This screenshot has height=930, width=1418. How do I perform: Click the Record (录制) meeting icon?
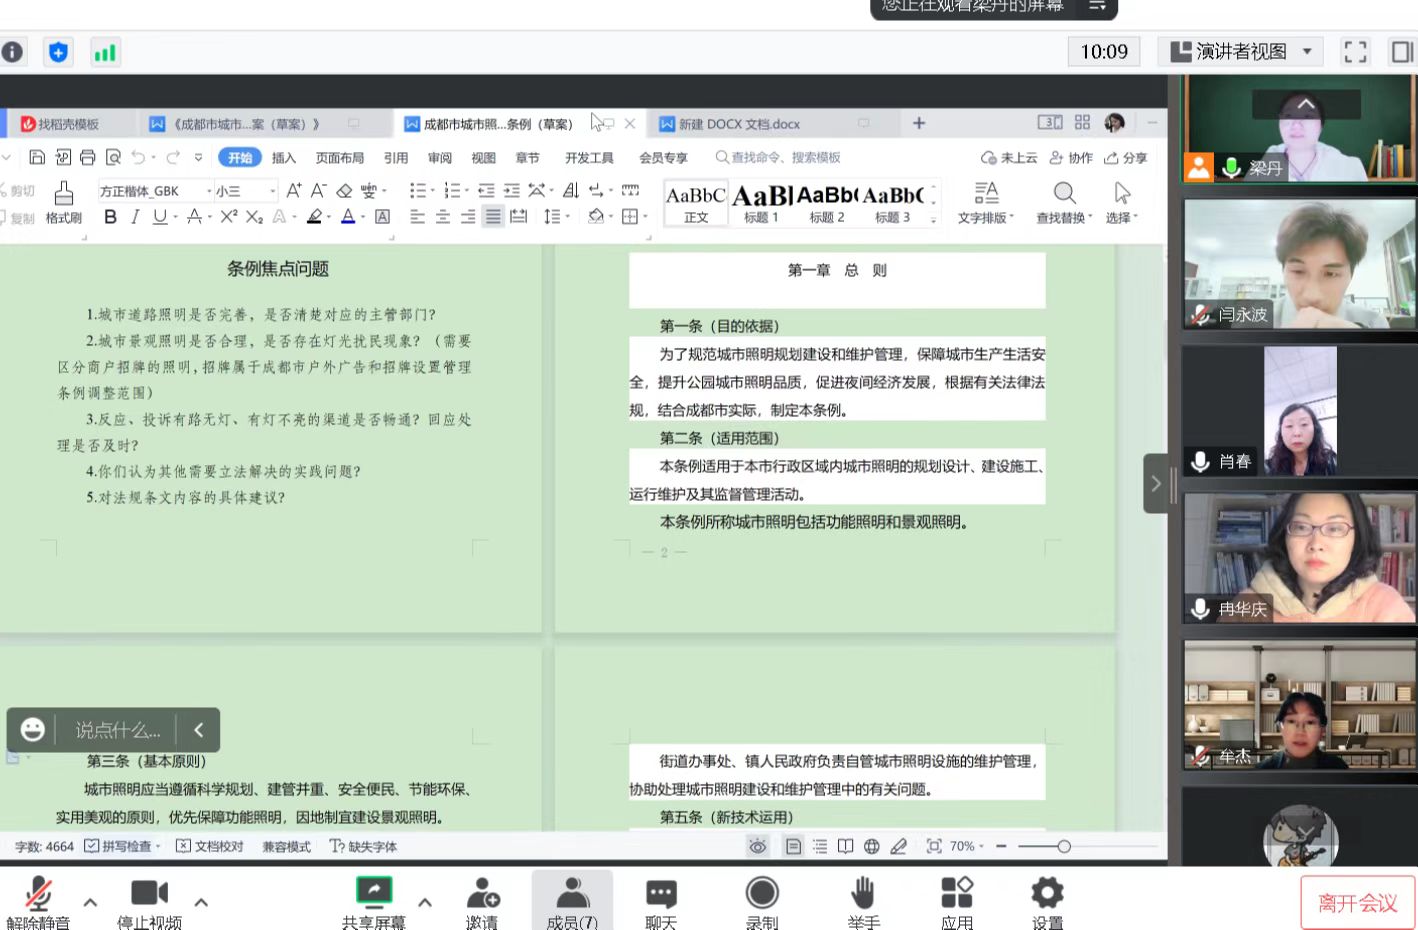pos(762,899)
